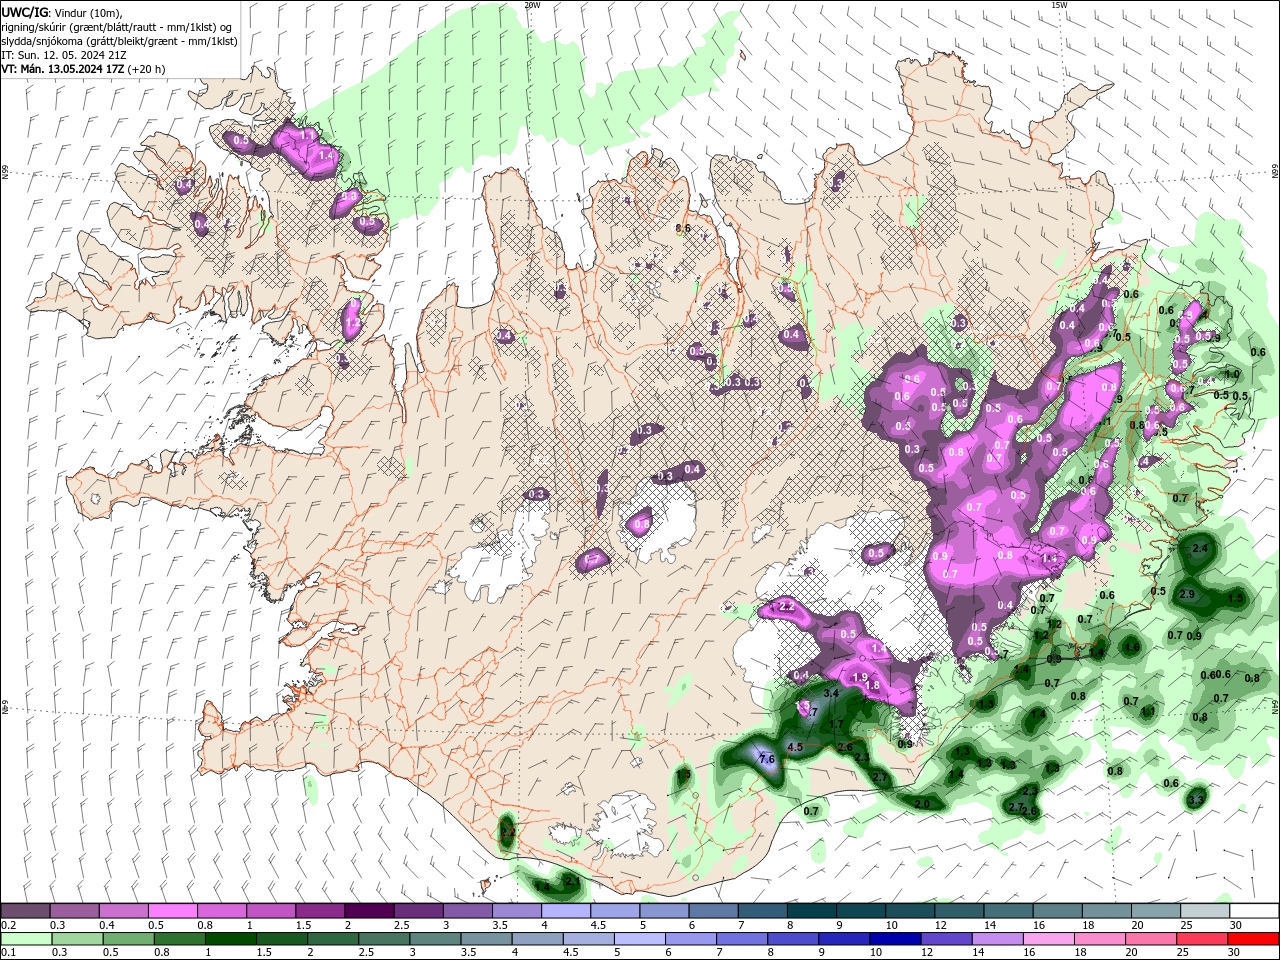1280x960 pixels.
Task: Click the 'UWC/IG: Vindur (10m)' title text
Action: coord(60,12)
